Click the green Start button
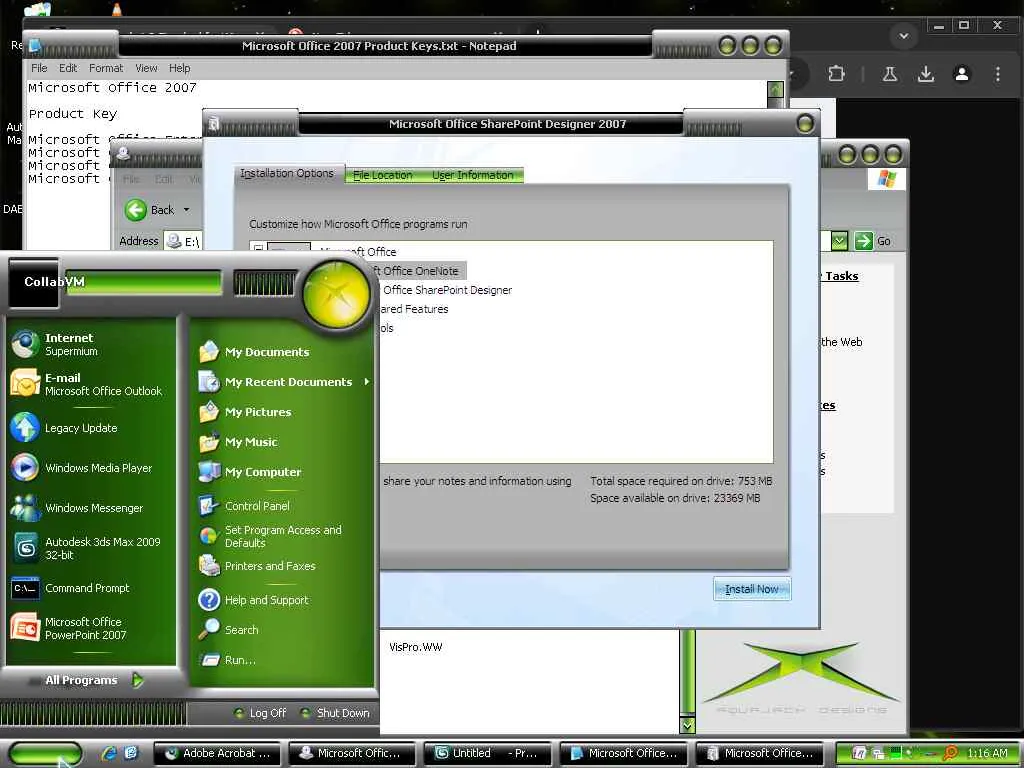1024x768 pixels. coord(46,754)
